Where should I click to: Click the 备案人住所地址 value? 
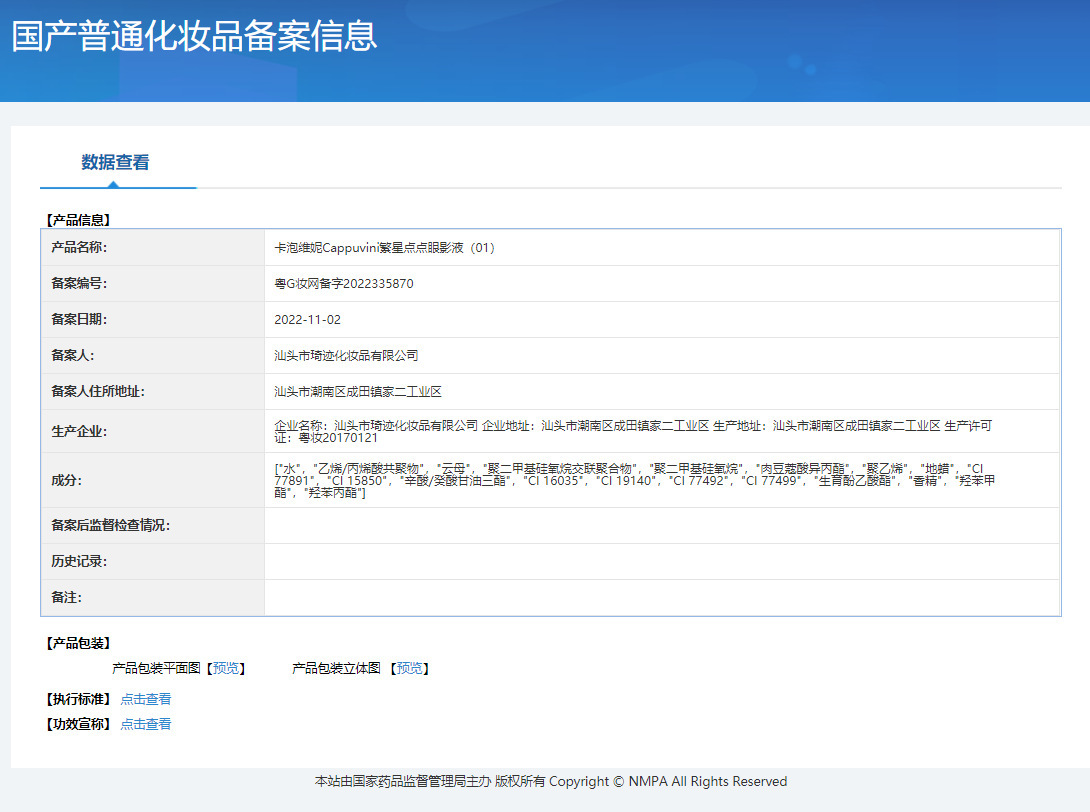pyautogui.click(x=358, y=391)
